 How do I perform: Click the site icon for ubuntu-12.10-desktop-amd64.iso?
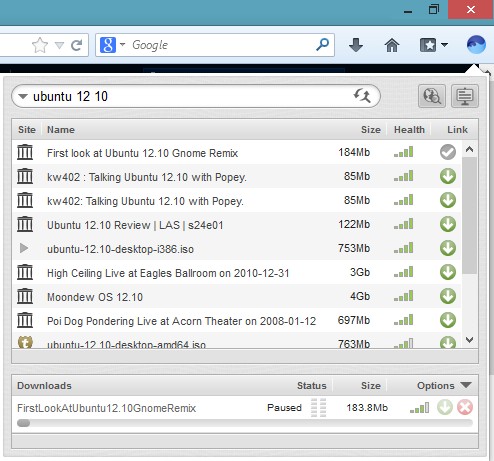25,342
